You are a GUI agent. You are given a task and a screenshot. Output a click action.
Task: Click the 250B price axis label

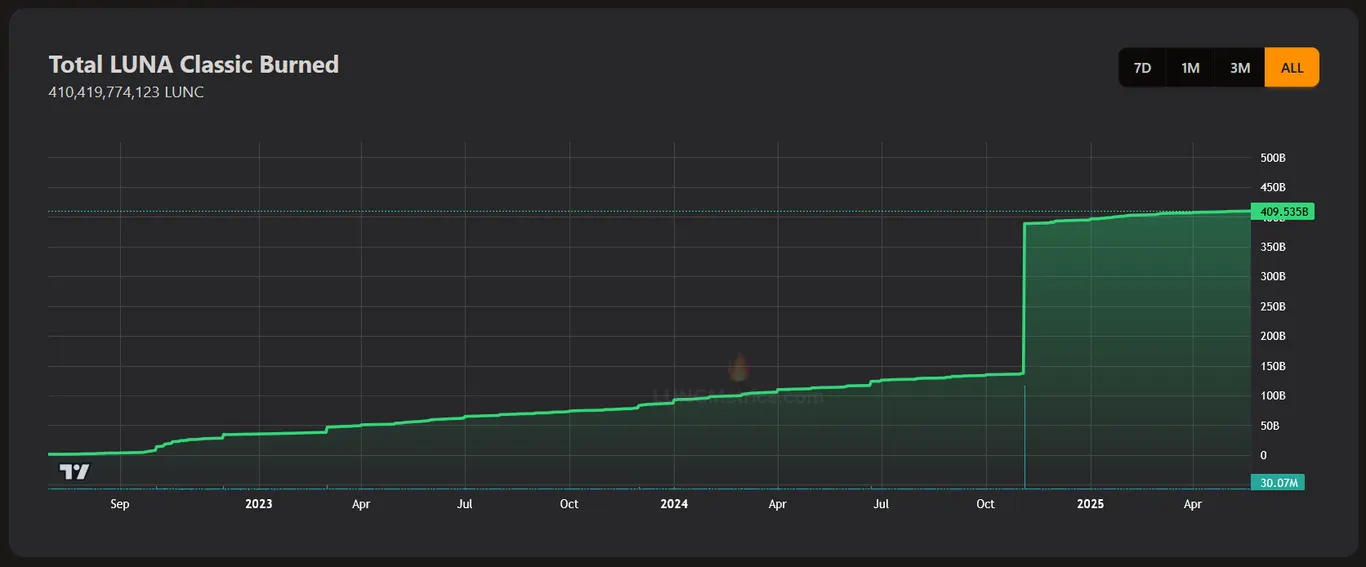pos(1273,306)
